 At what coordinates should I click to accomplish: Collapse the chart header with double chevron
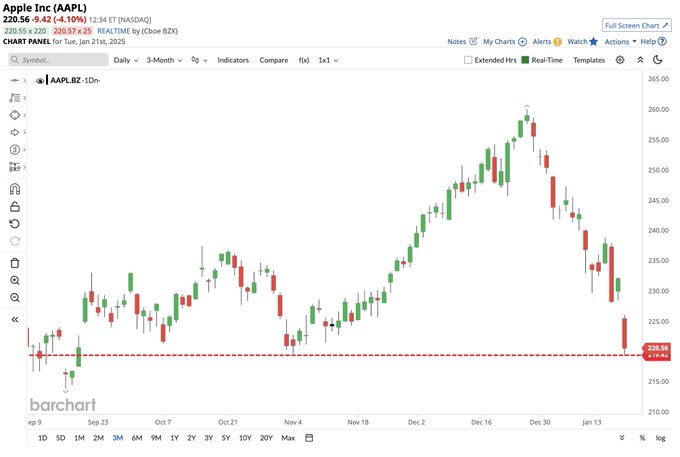tap(640, 60)
